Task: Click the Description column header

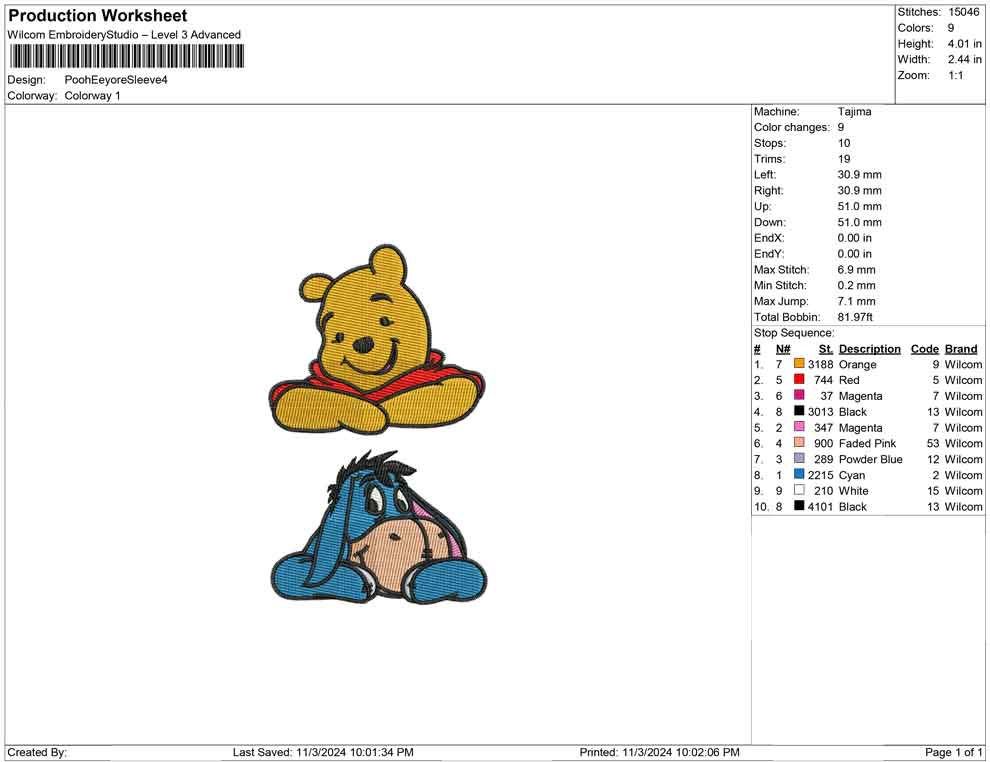Action: pos(869,349)
